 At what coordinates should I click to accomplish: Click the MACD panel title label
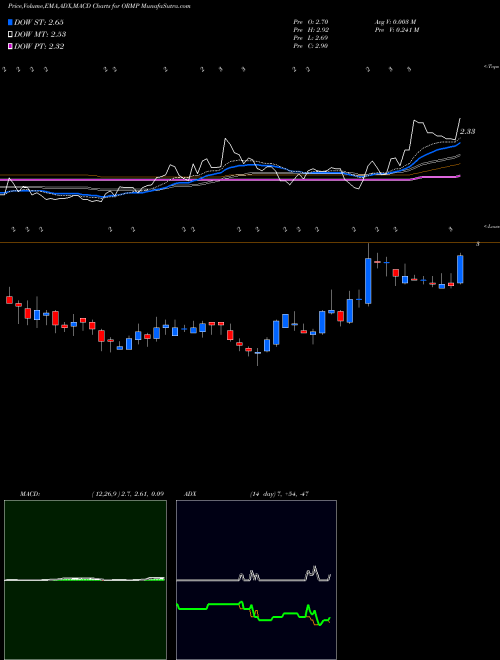coord(30,494)
